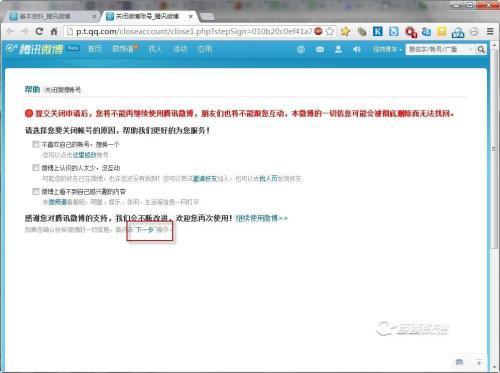Open the @ mentions icon in Weibo header
Viewport: 500px width, 373px height.
[x=301, y=49]
